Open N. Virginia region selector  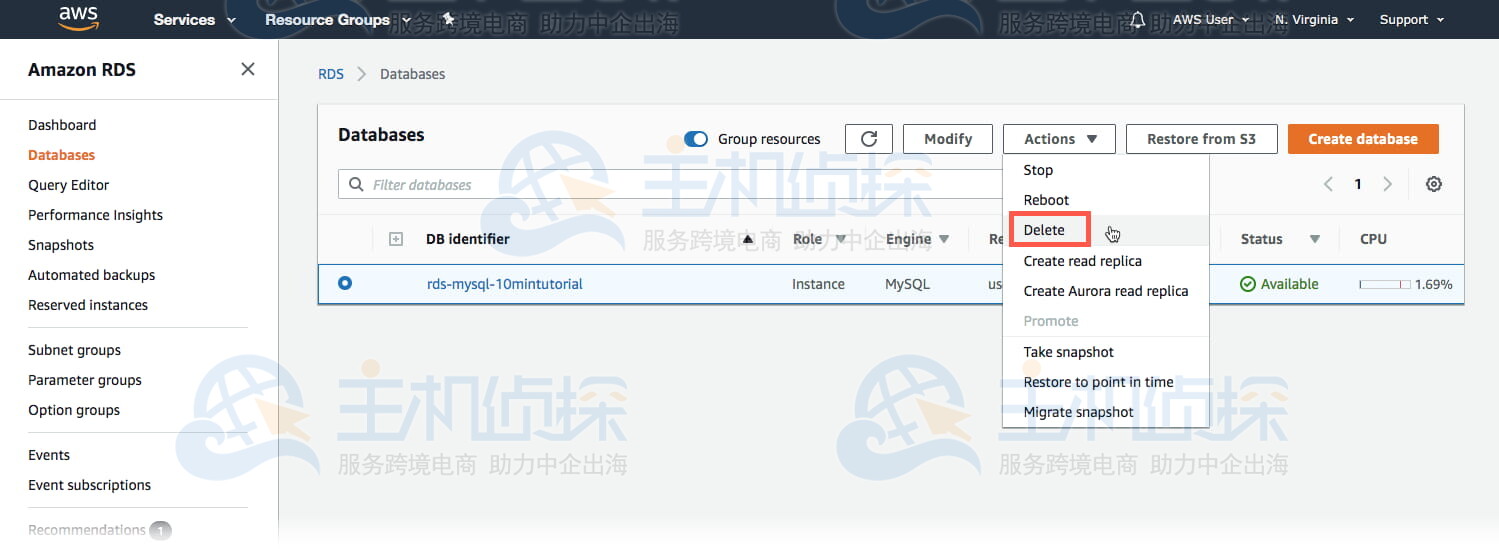(x=1314, y=19)
